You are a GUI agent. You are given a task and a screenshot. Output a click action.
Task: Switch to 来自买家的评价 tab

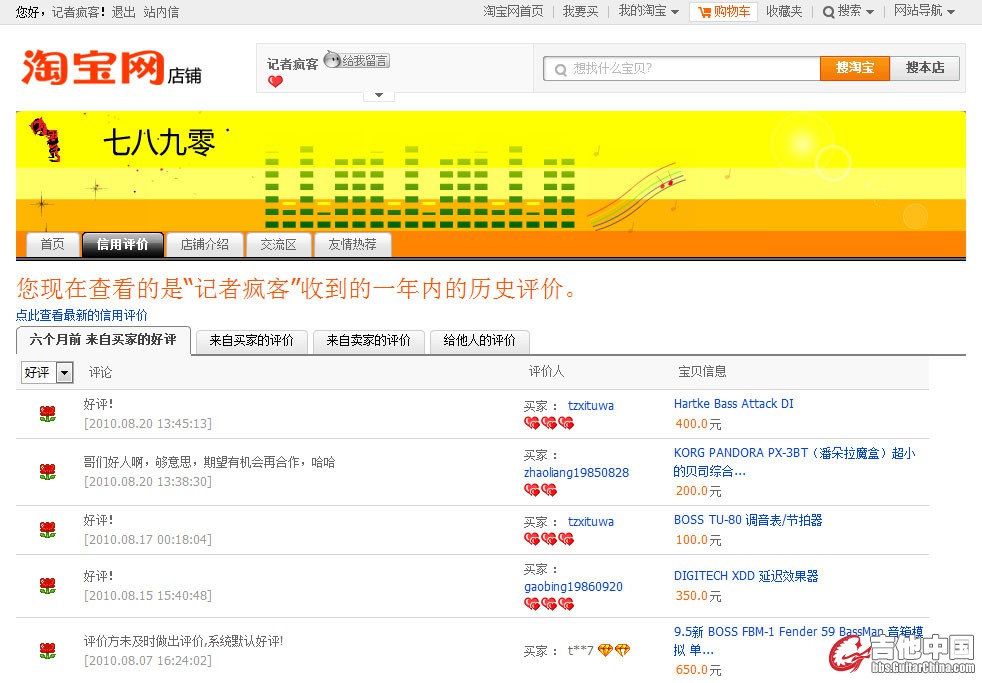point(252,341)
